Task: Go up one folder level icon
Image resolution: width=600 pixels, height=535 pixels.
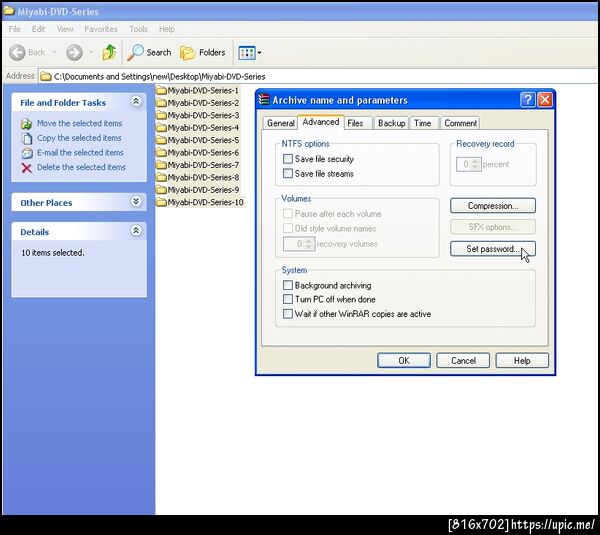Action: point(109,52)
